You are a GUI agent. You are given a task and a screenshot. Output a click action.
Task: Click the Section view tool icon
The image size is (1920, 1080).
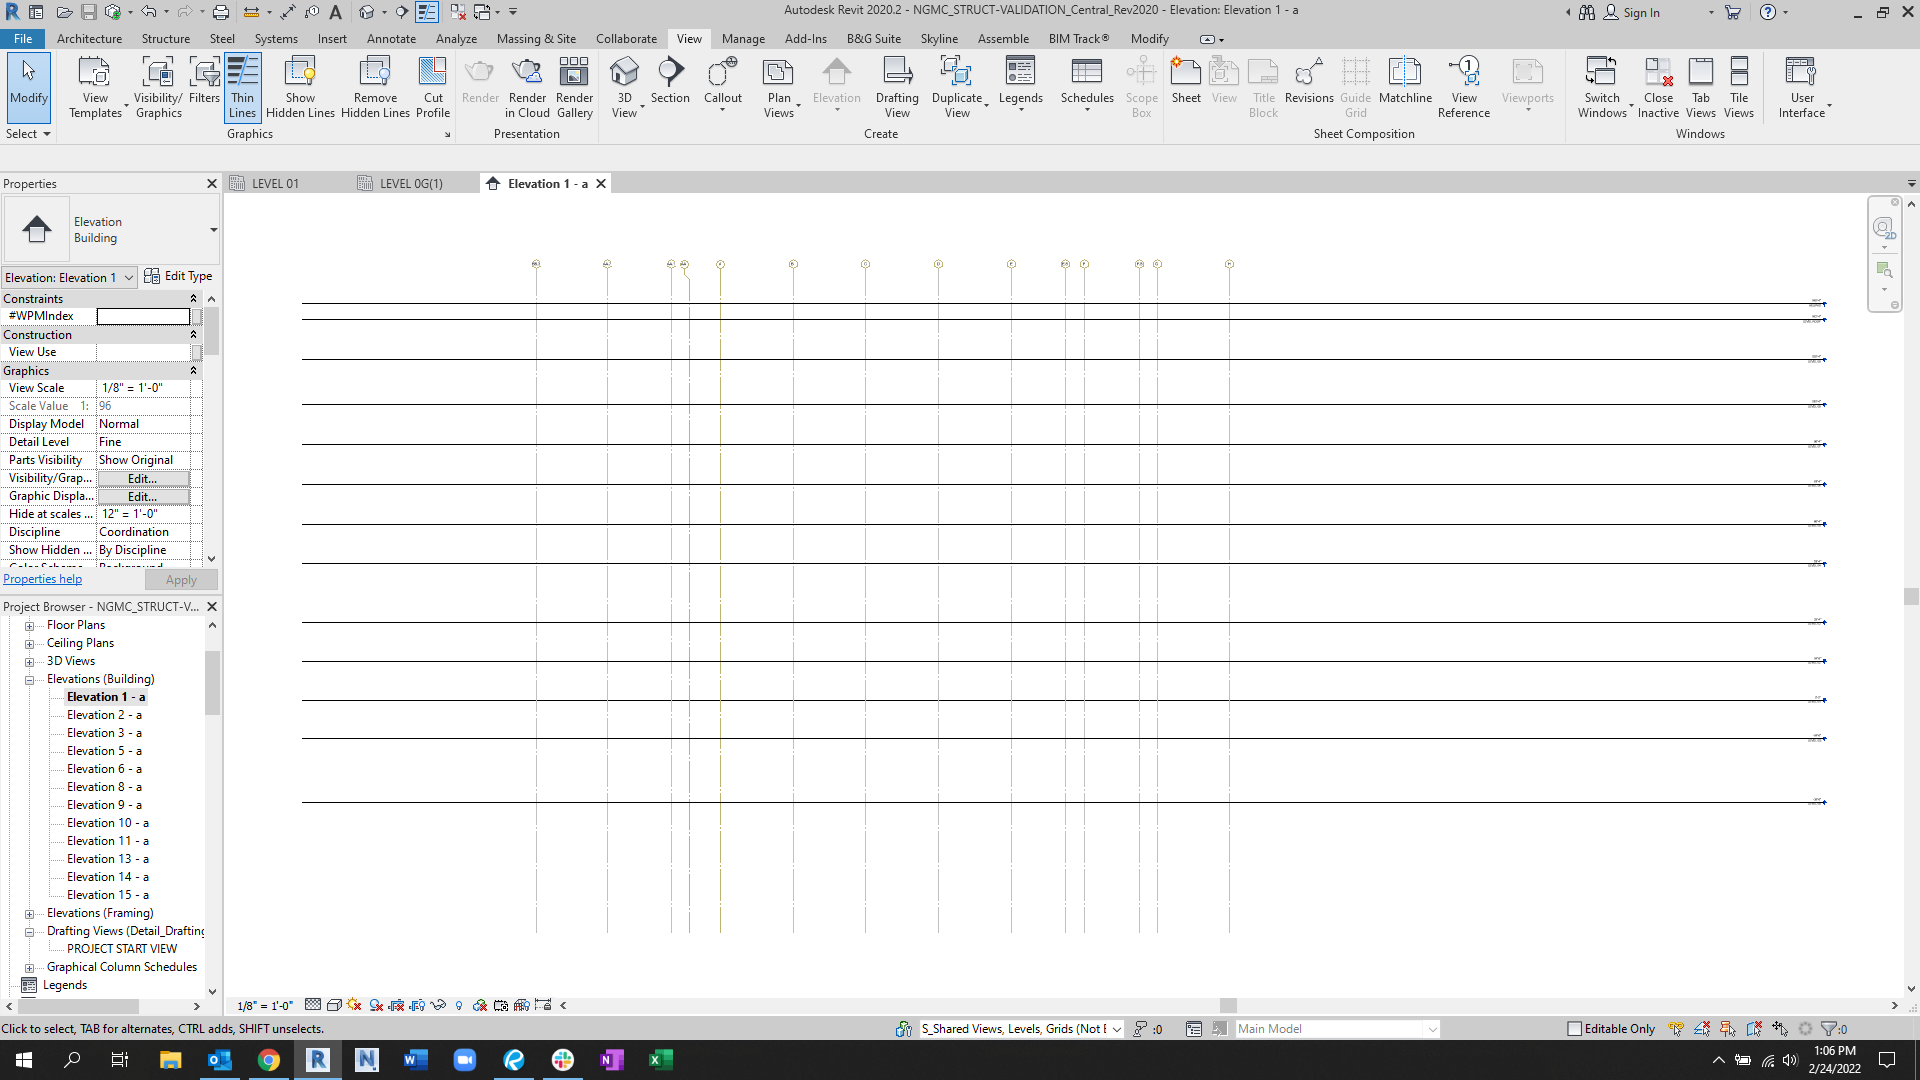tap(670, 72)
